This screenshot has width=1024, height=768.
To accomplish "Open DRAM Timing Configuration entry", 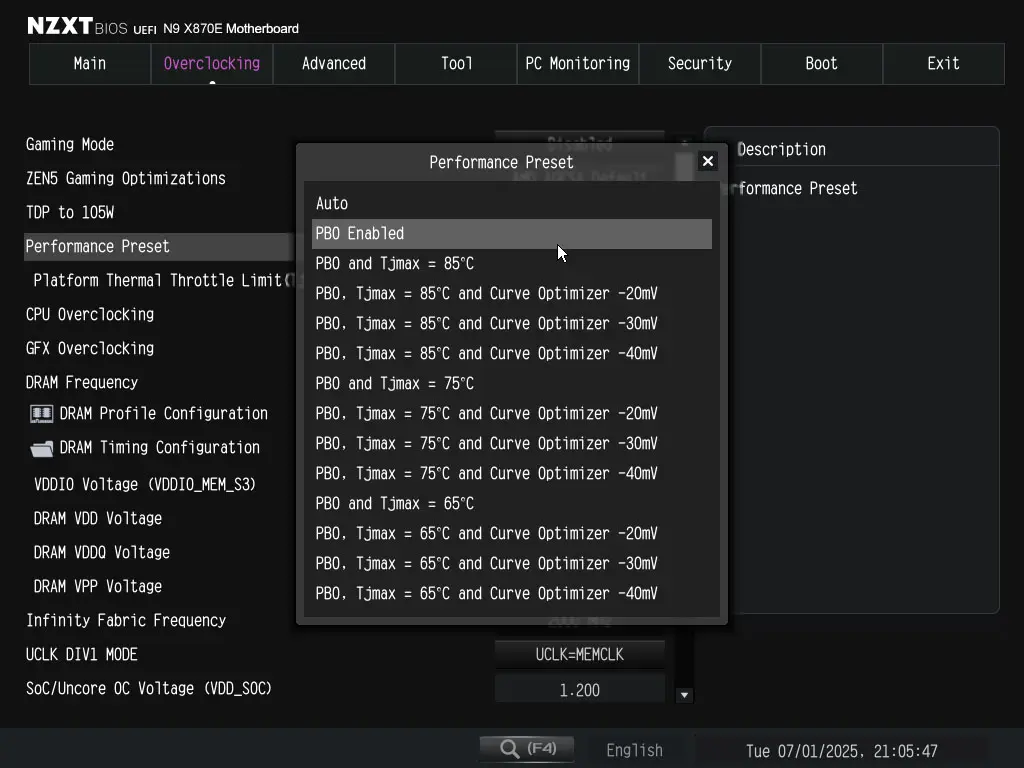I will click(x=159, y=448).
